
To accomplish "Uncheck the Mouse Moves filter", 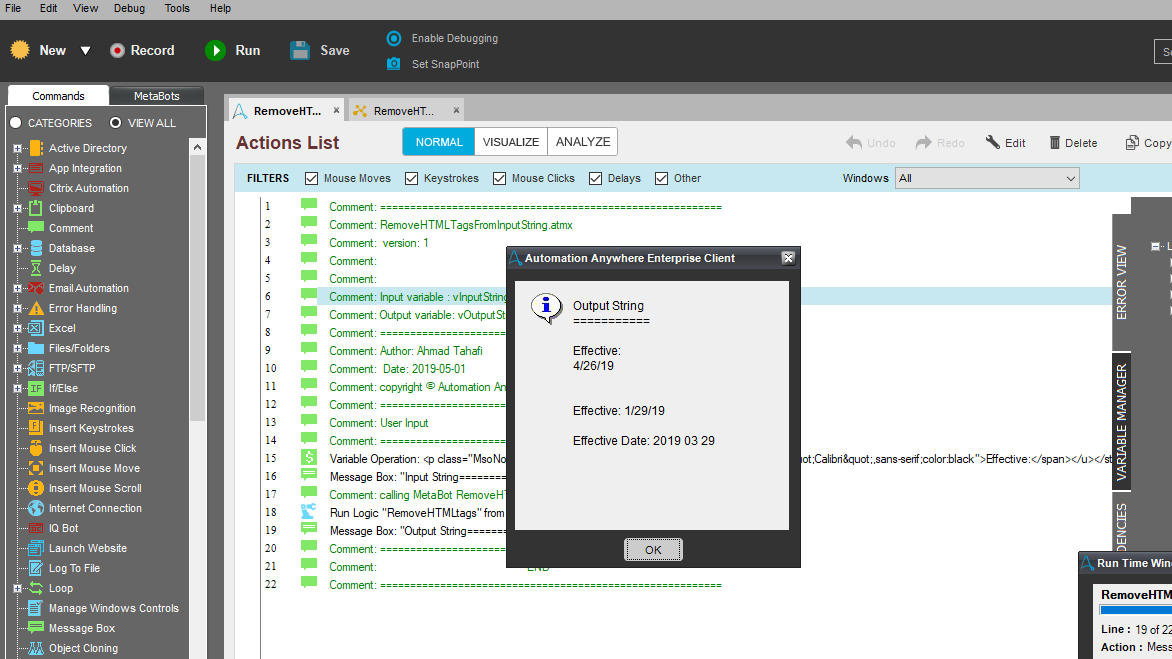I will click(312, 178).
